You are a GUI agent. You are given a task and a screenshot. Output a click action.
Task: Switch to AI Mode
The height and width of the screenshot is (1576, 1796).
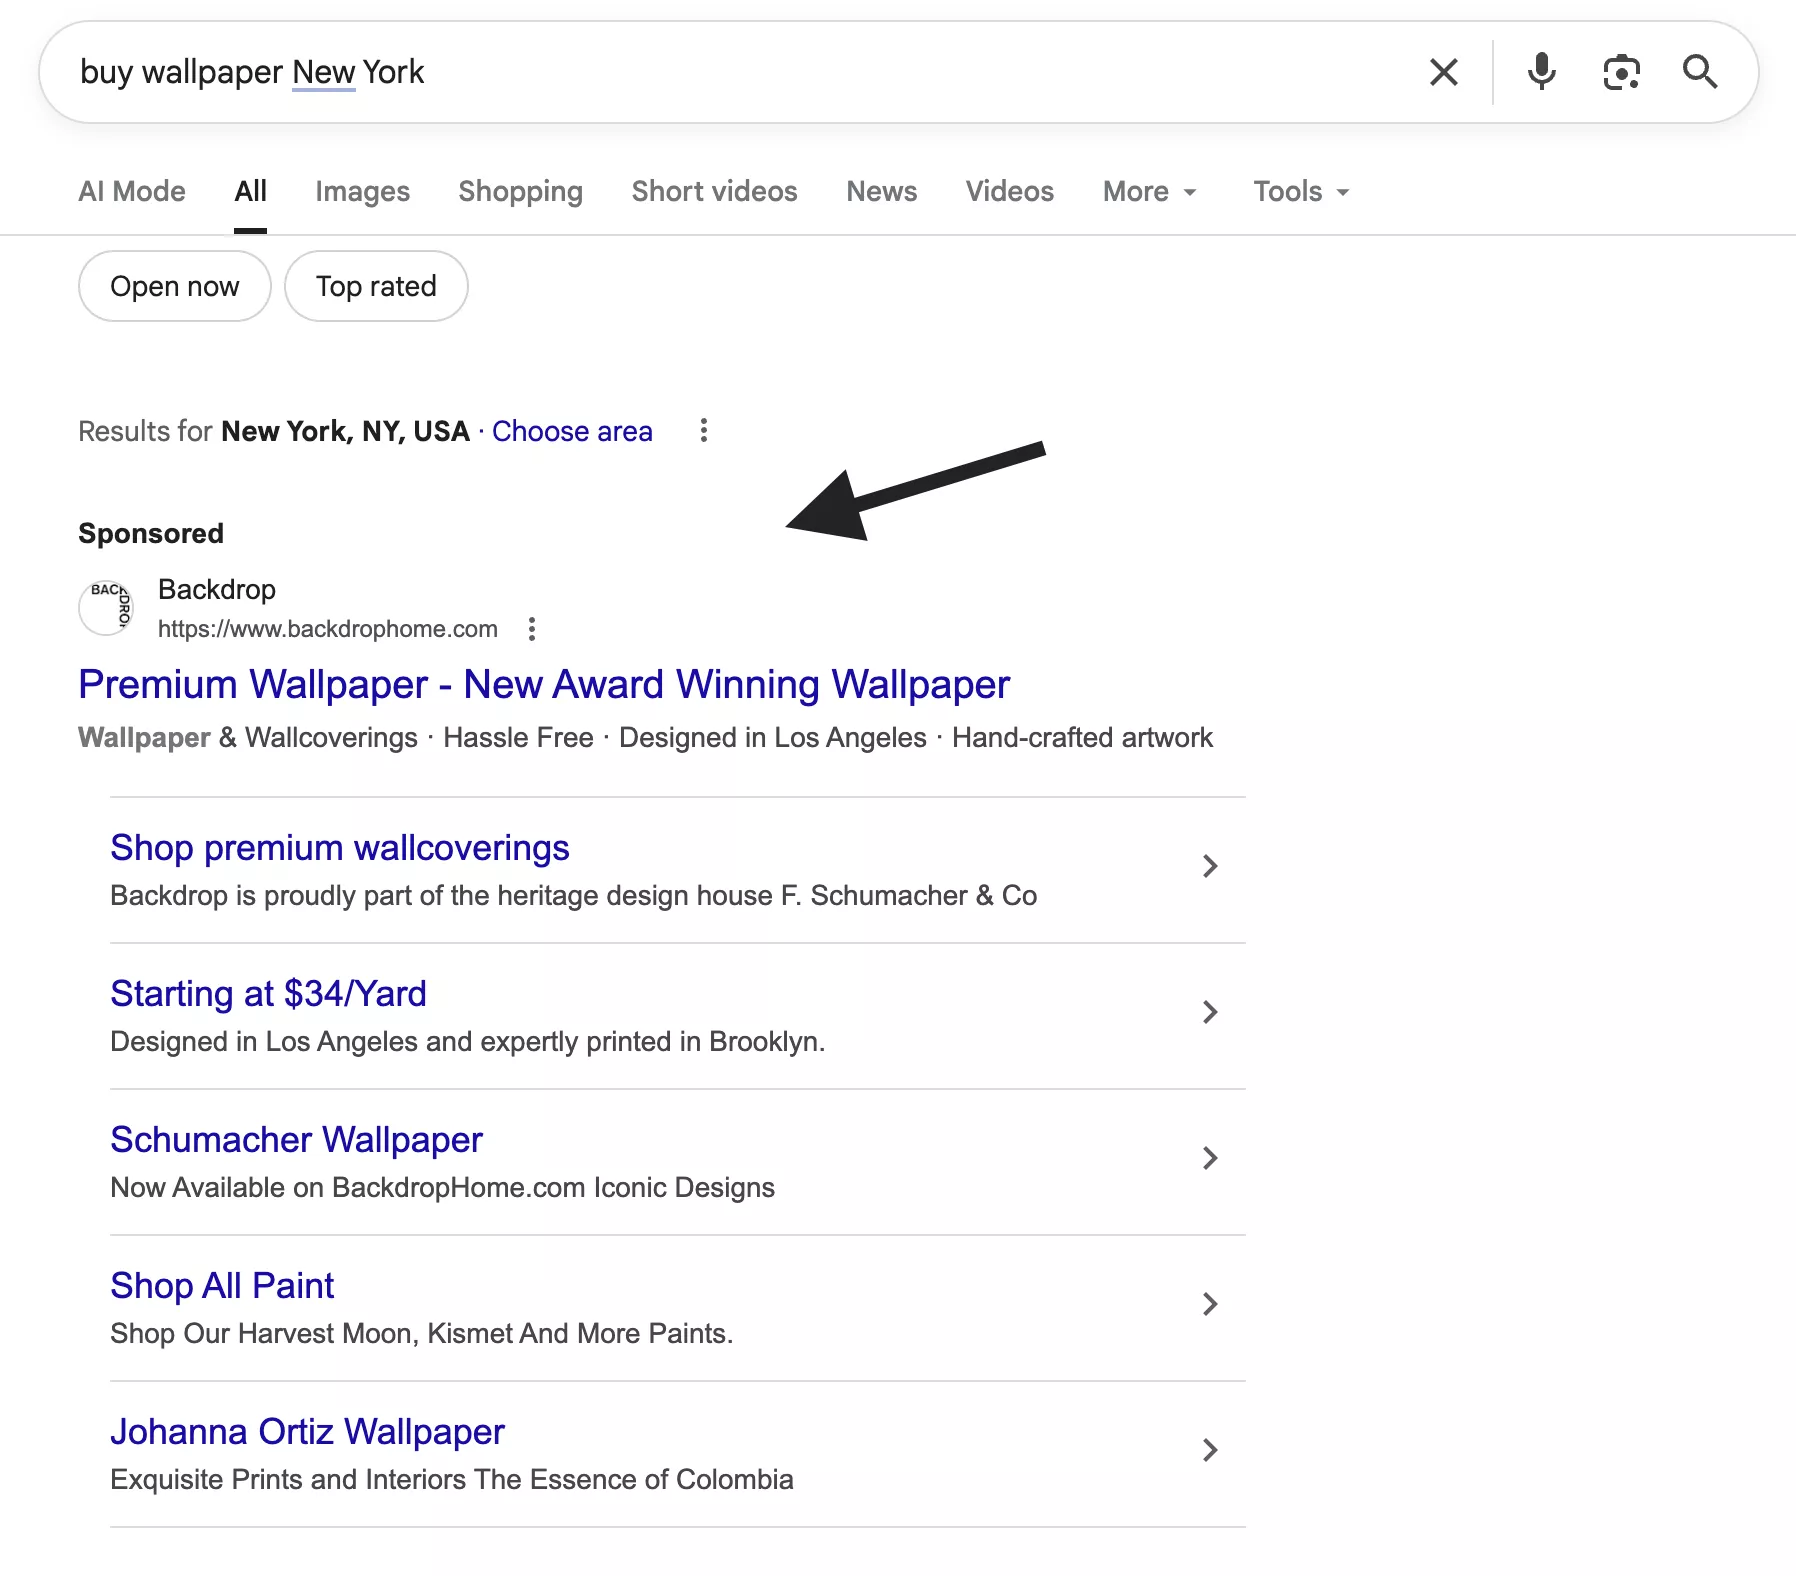[x=131, y=191]
